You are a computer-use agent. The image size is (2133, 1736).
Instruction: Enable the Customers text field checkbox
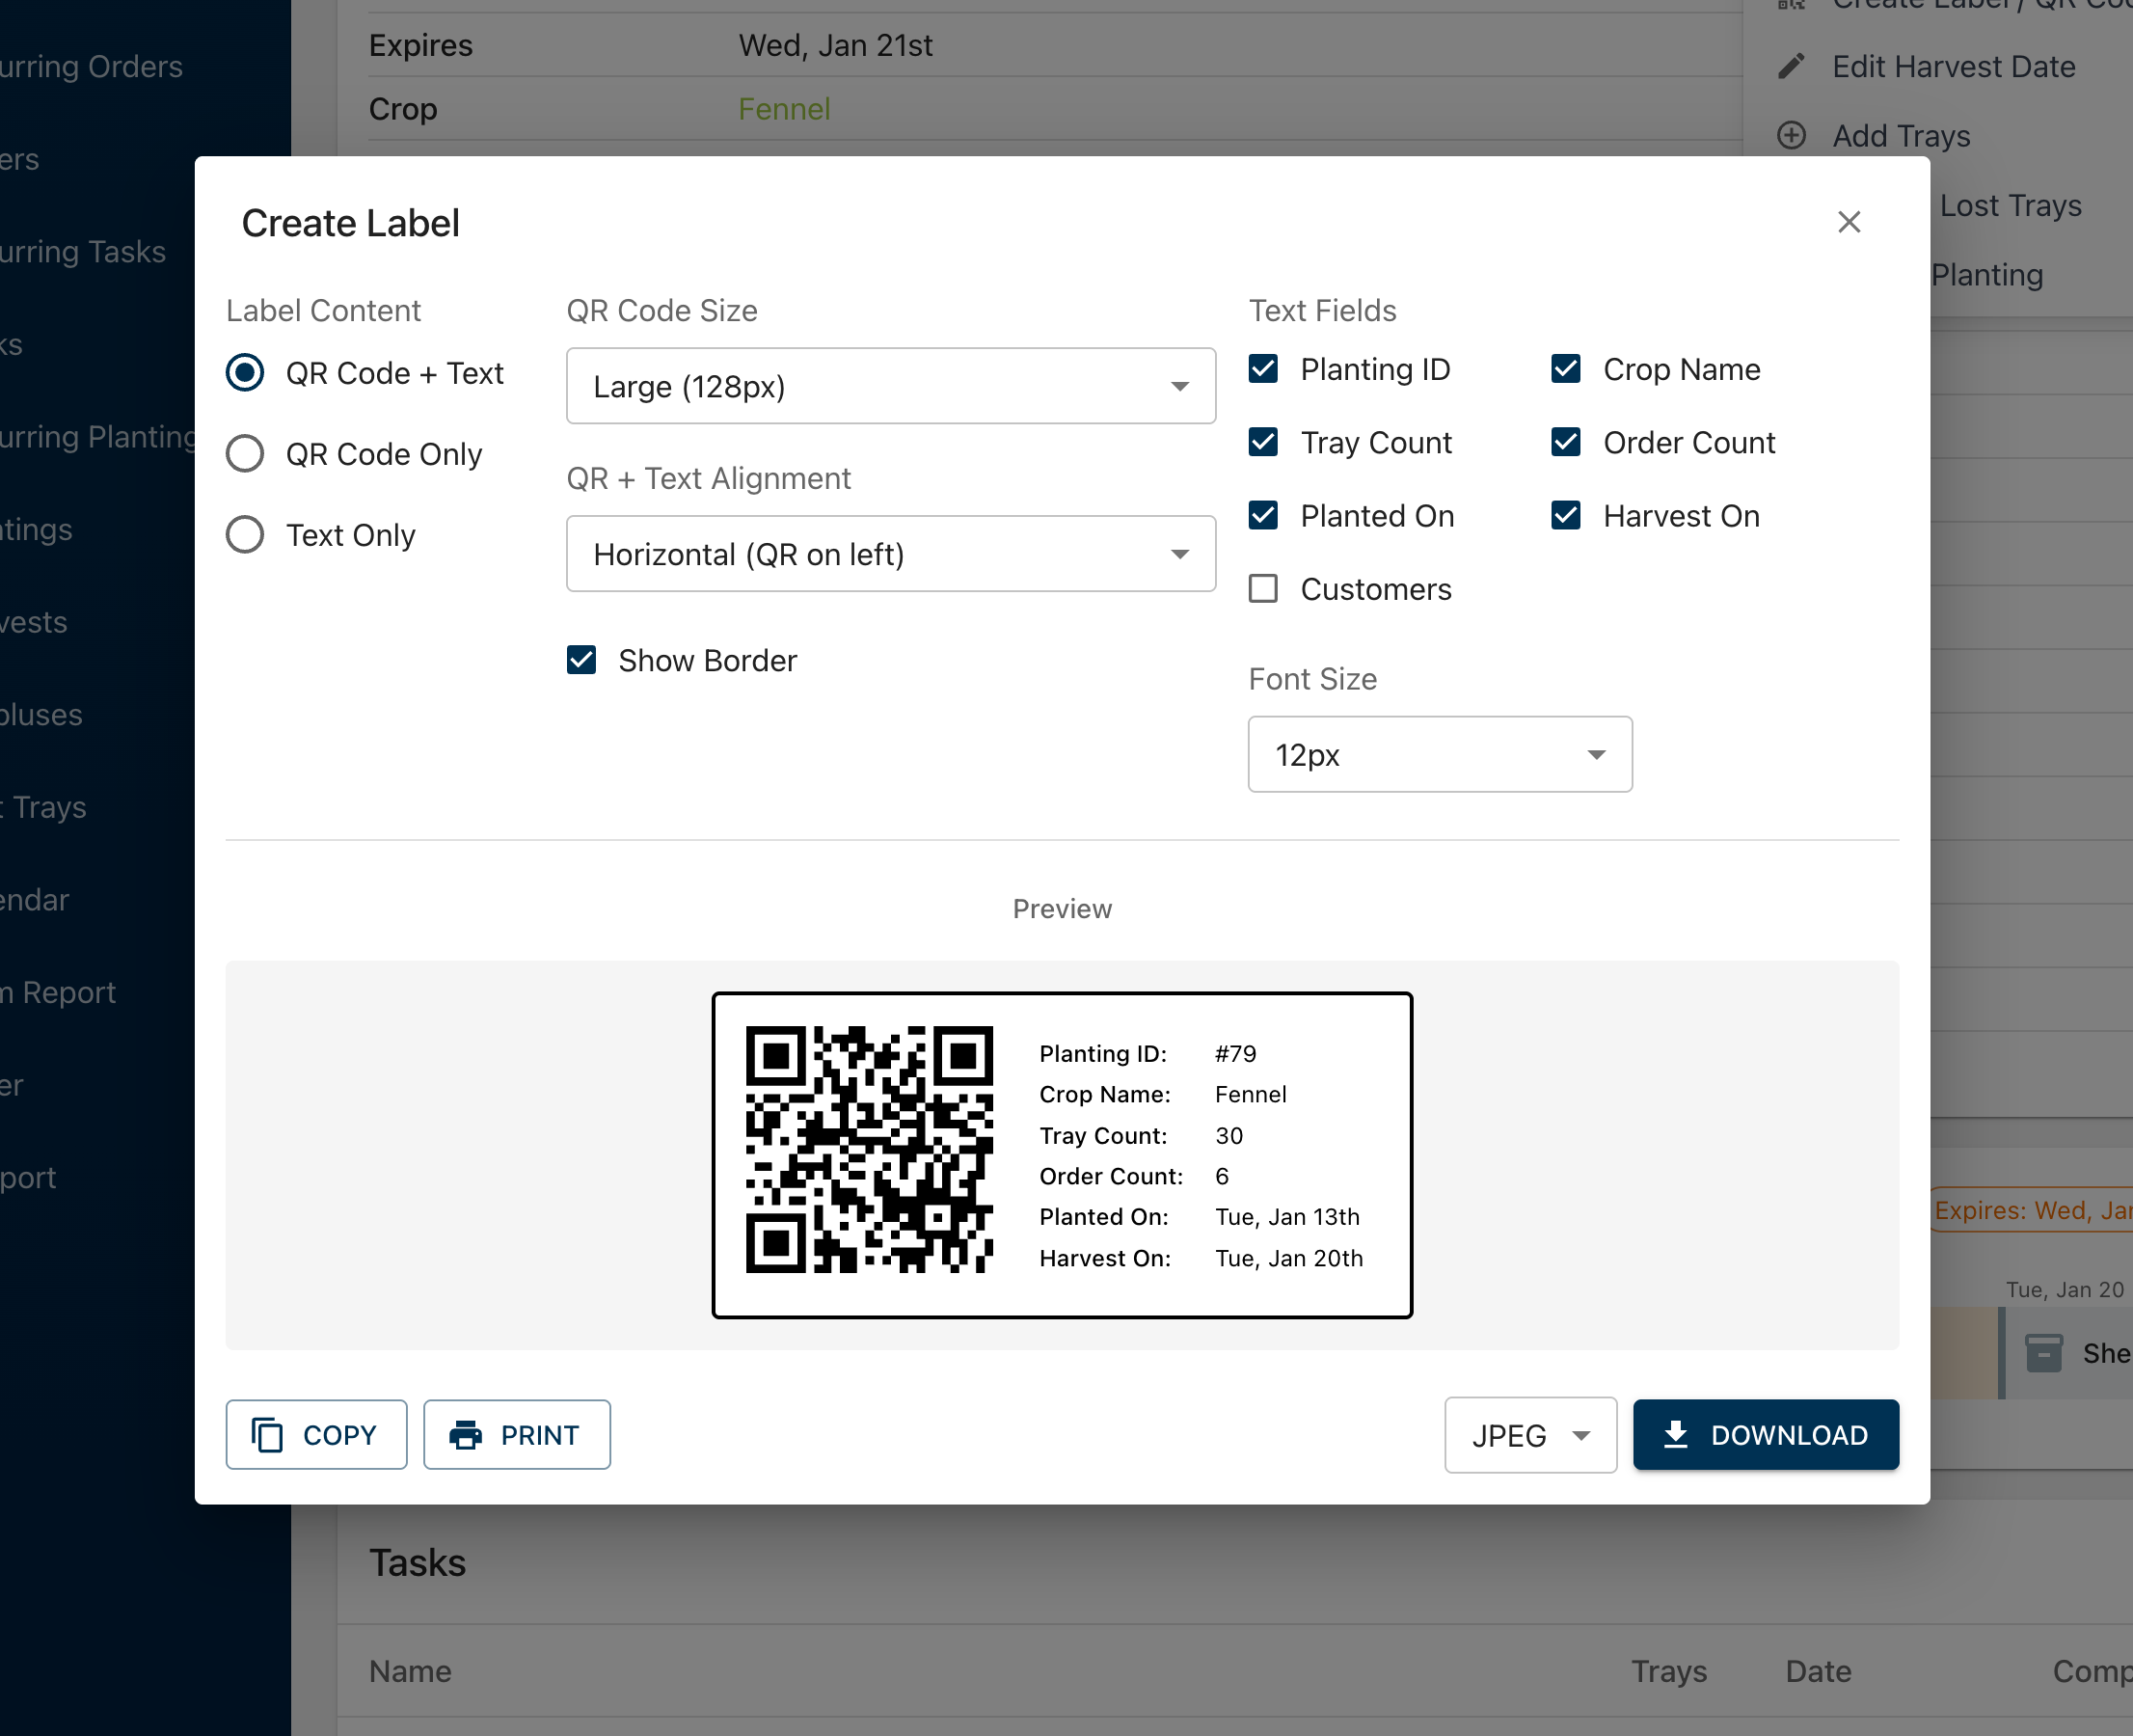[x=1263, y=589]
